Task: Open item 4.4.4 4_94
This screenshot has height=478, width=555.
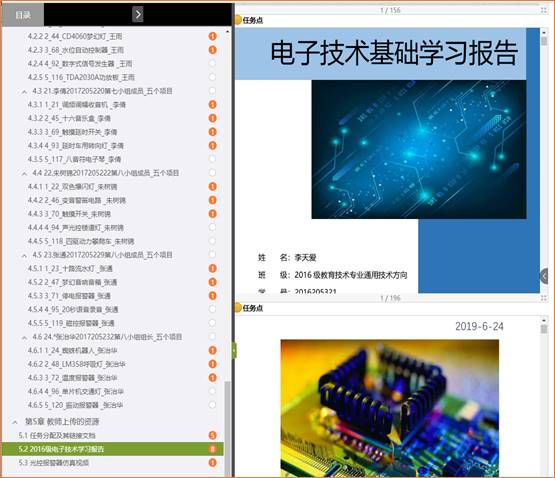Action: click(76, 227)
